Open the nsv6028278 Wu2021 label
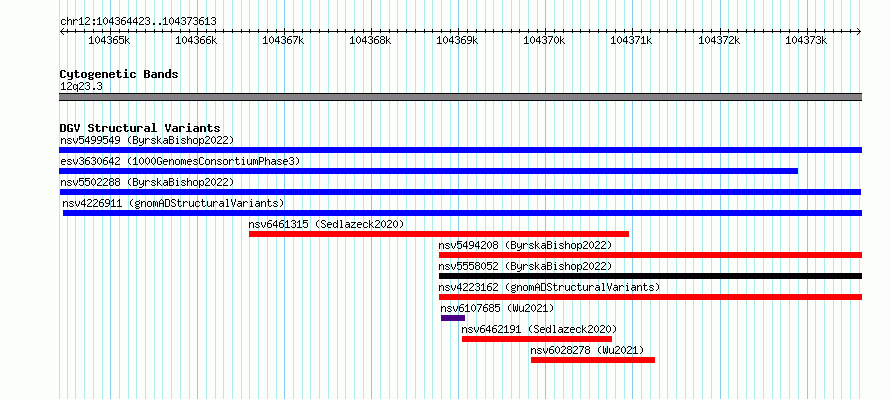This screenshot has width=890, height=399. 587,350
